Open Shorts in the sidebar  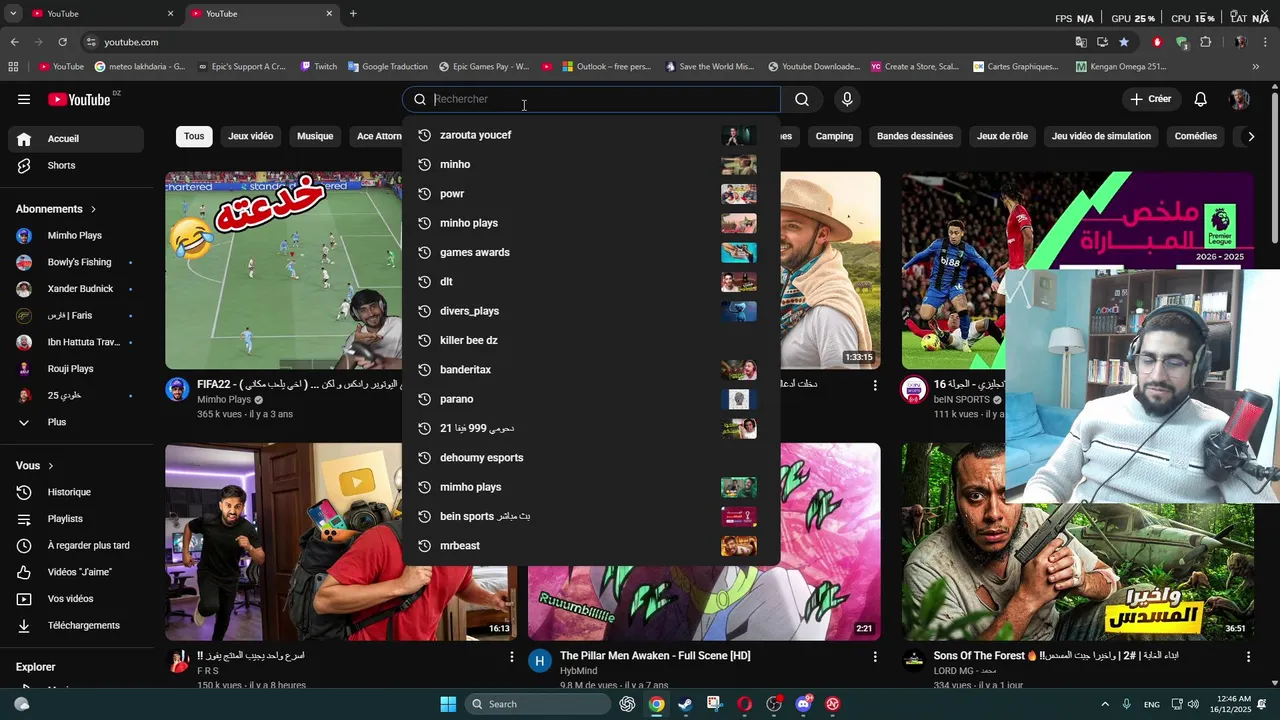pyautogui.click(x=78, y=165)
